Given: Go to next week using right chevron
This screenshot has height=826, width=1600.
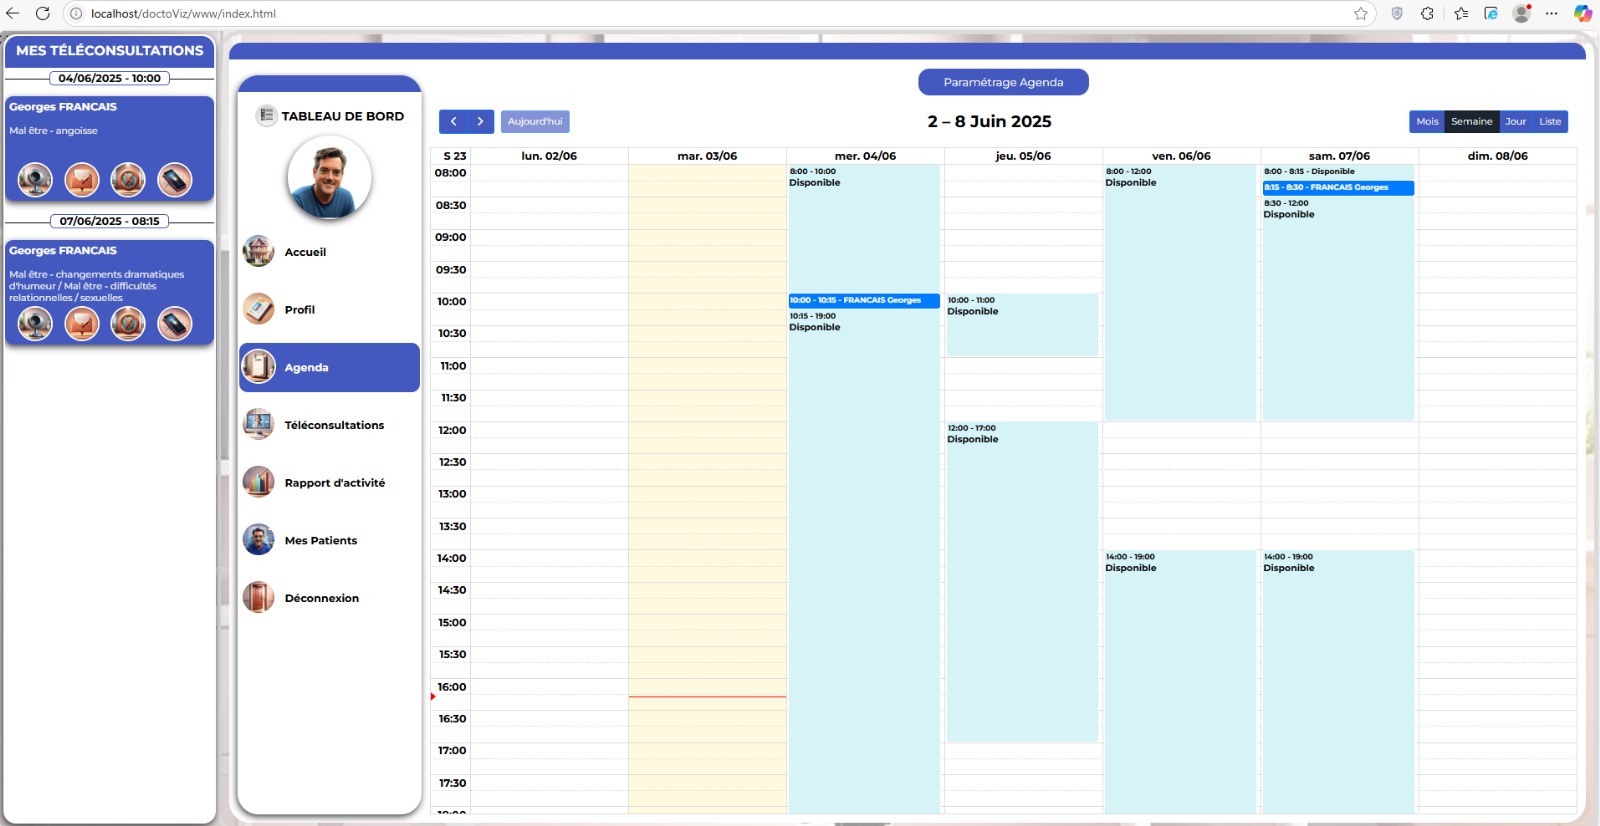Looking at the screenshot, I should pos(481,122).
